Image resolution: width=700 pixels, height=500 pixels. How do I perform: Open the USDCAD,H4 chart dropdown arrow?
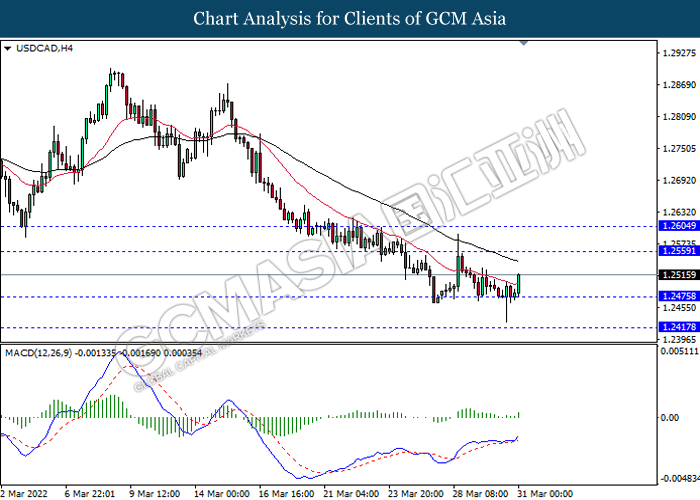pos(7,49)
